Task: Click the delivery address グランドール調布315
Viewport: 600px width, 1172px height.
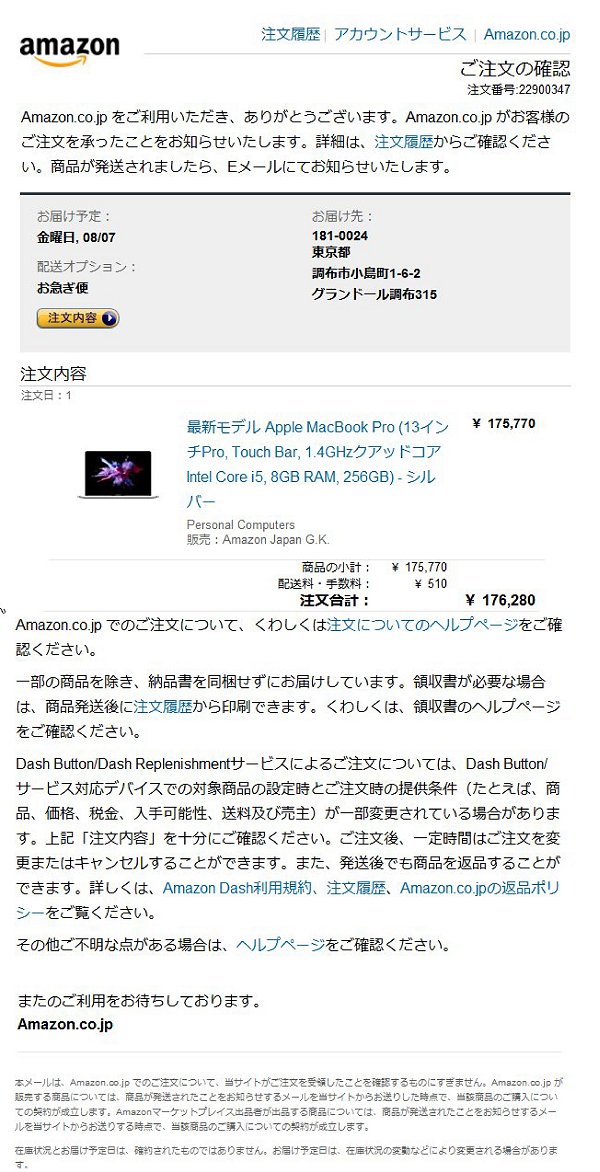Action: [x=374, y=295]
